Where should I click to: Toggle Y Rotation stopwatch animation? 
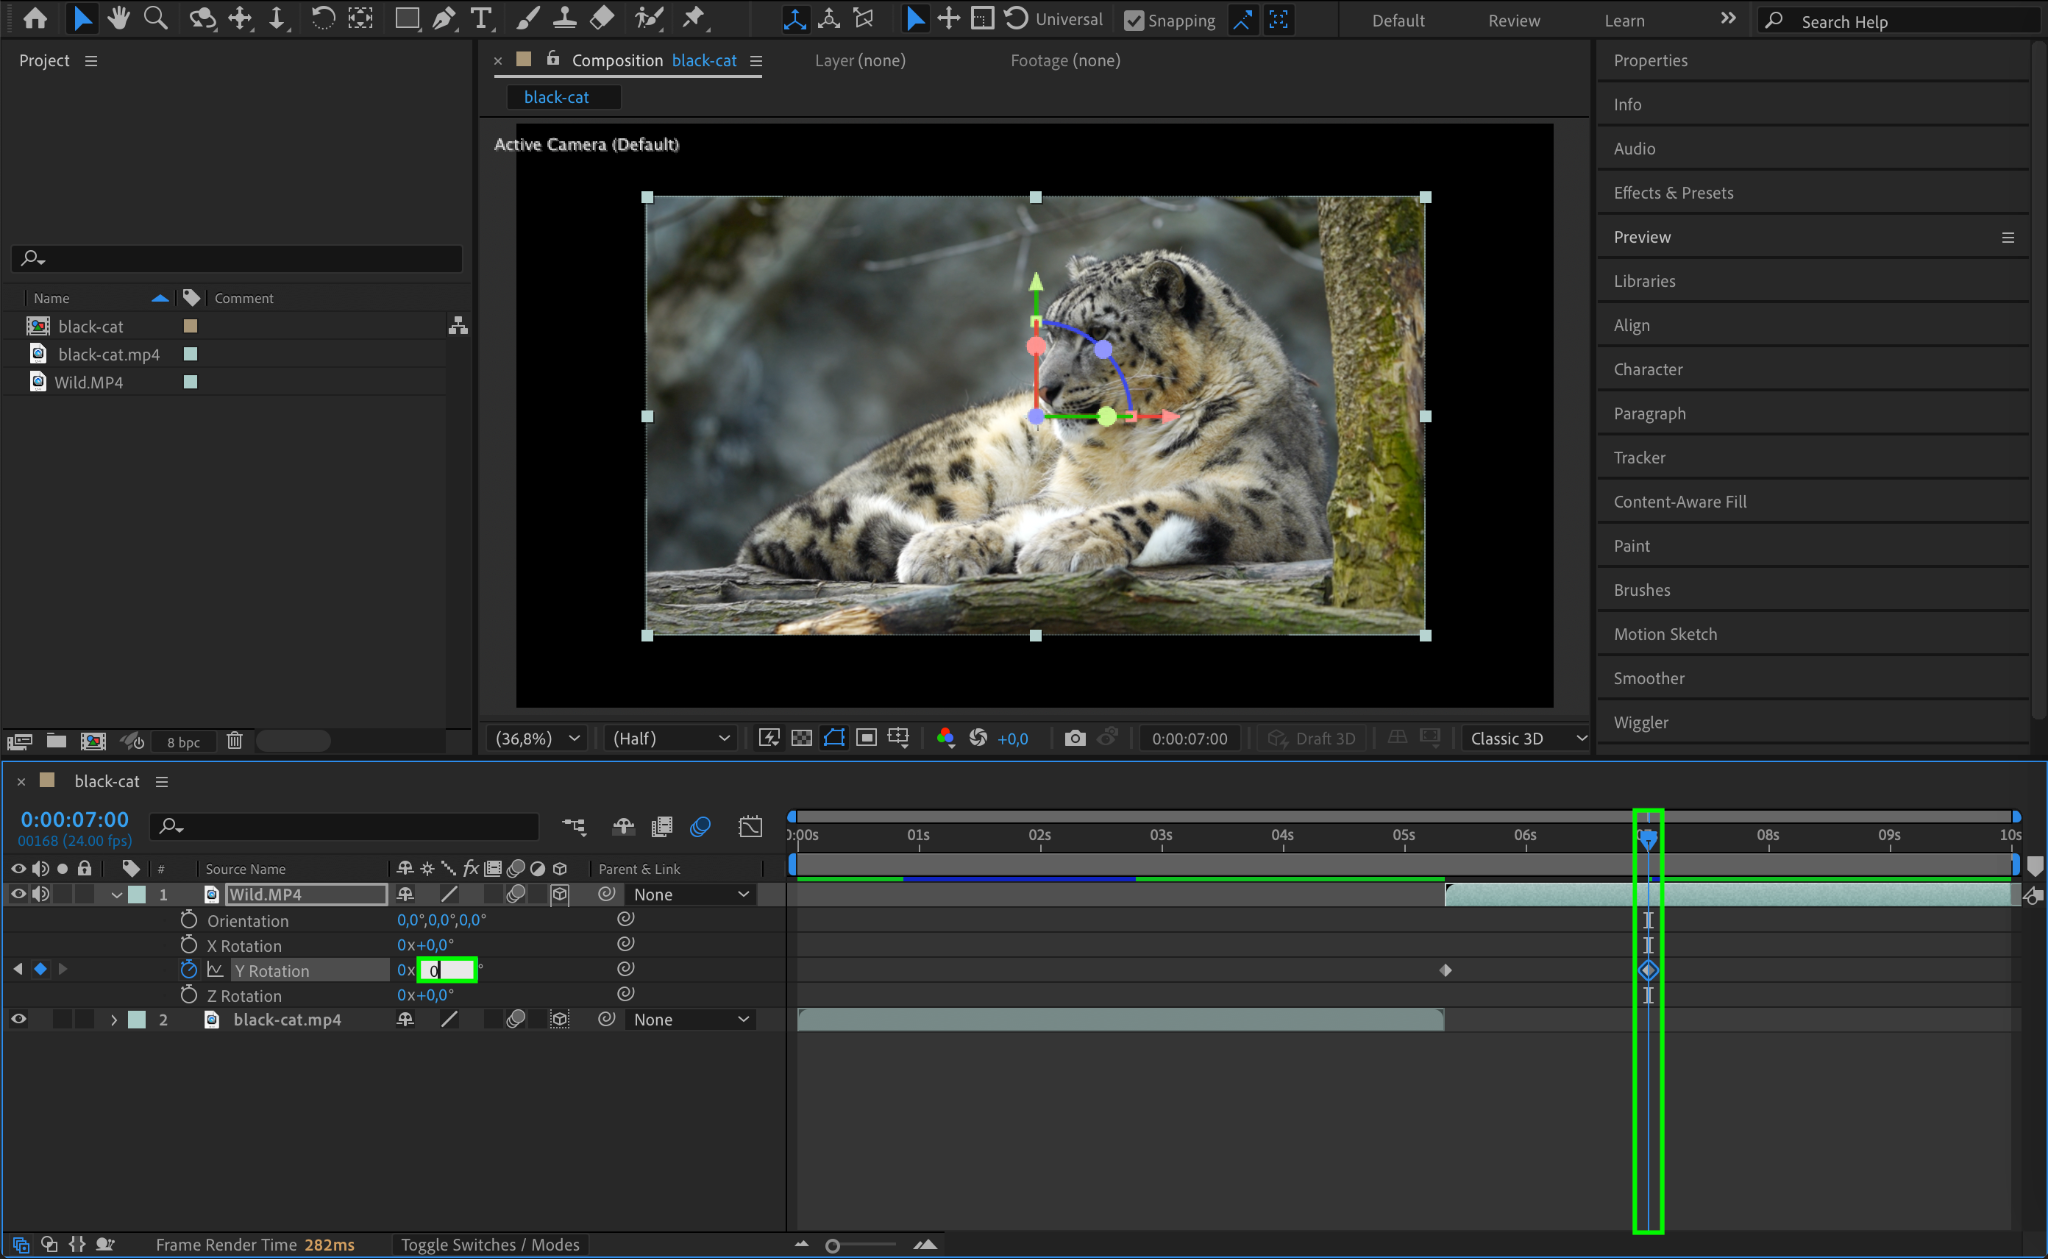point(188,969)
